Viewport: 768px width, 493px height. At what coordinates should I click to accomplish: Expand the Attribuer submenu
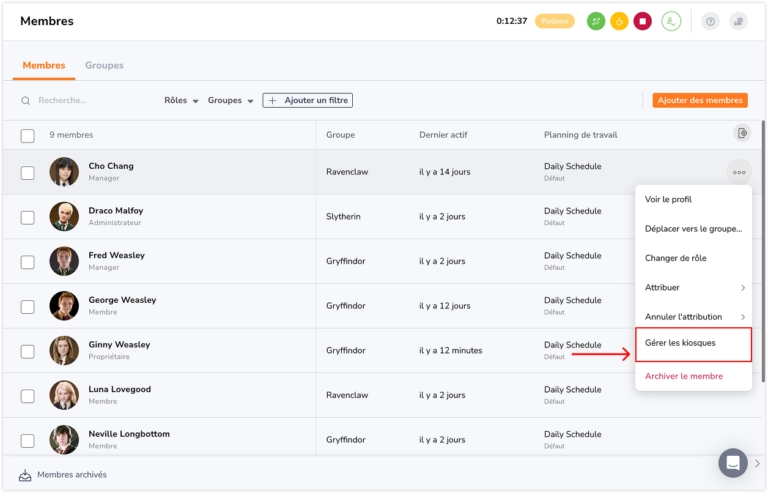(694, 287)
